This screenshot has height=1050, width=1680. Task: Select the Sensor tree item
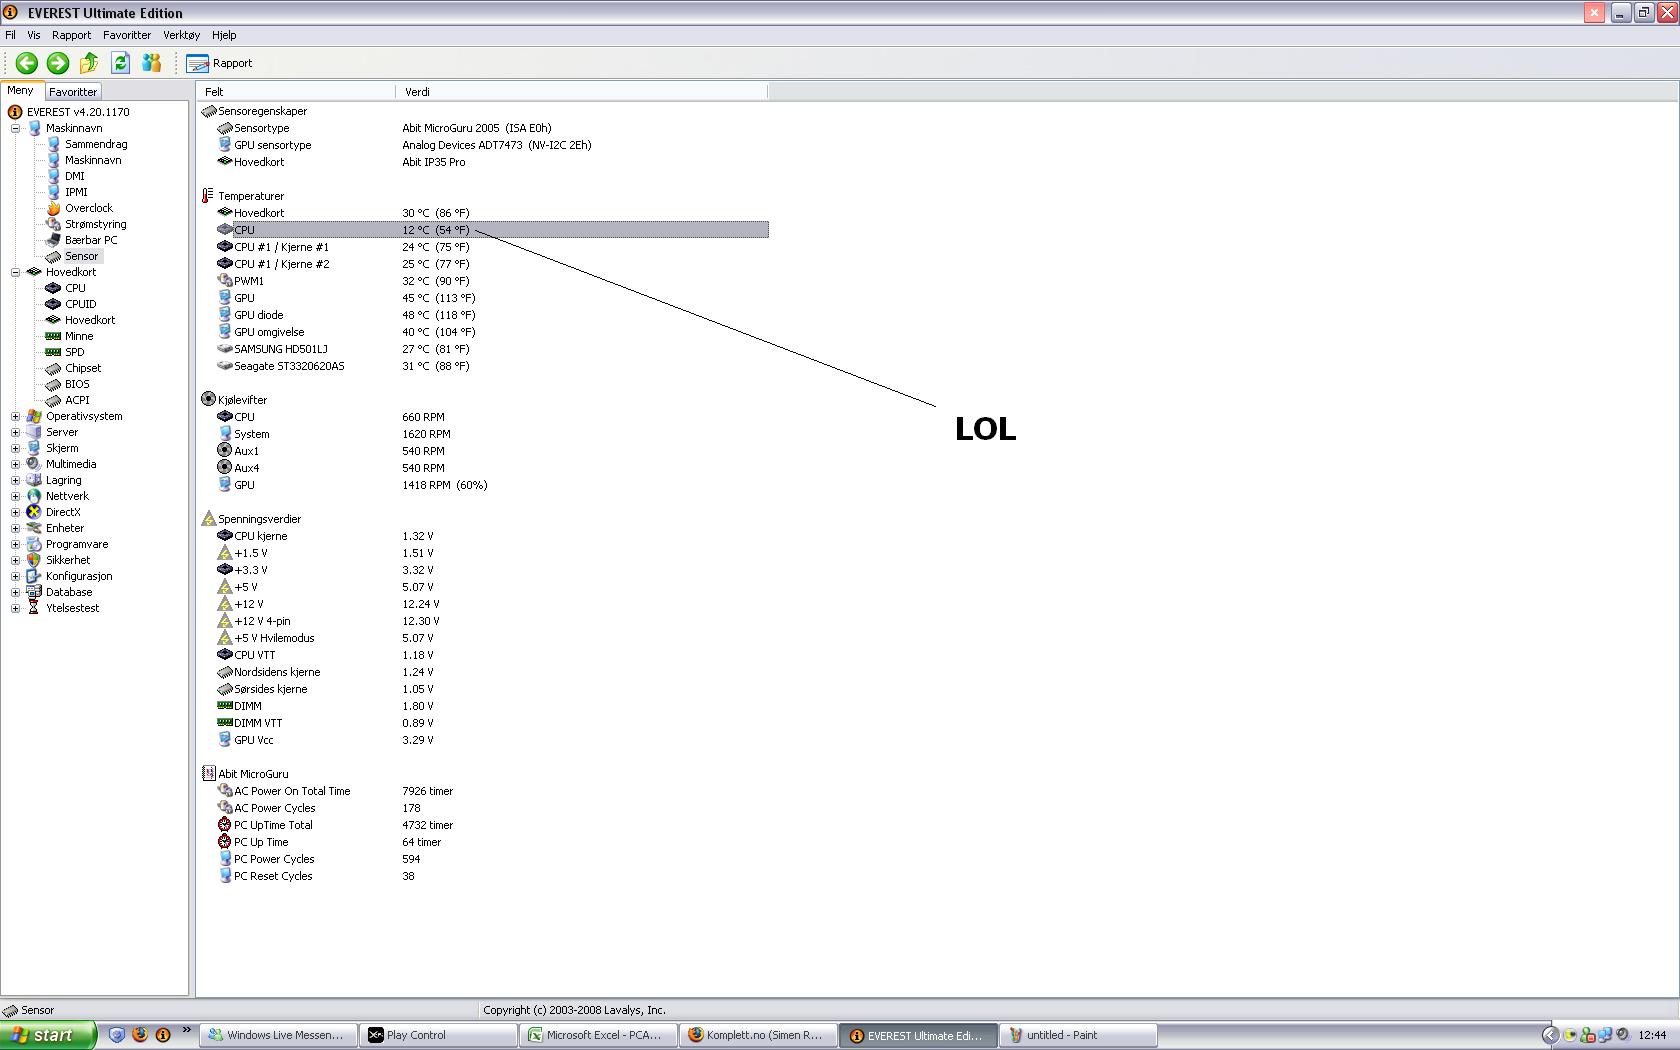[x=82, y=256]
